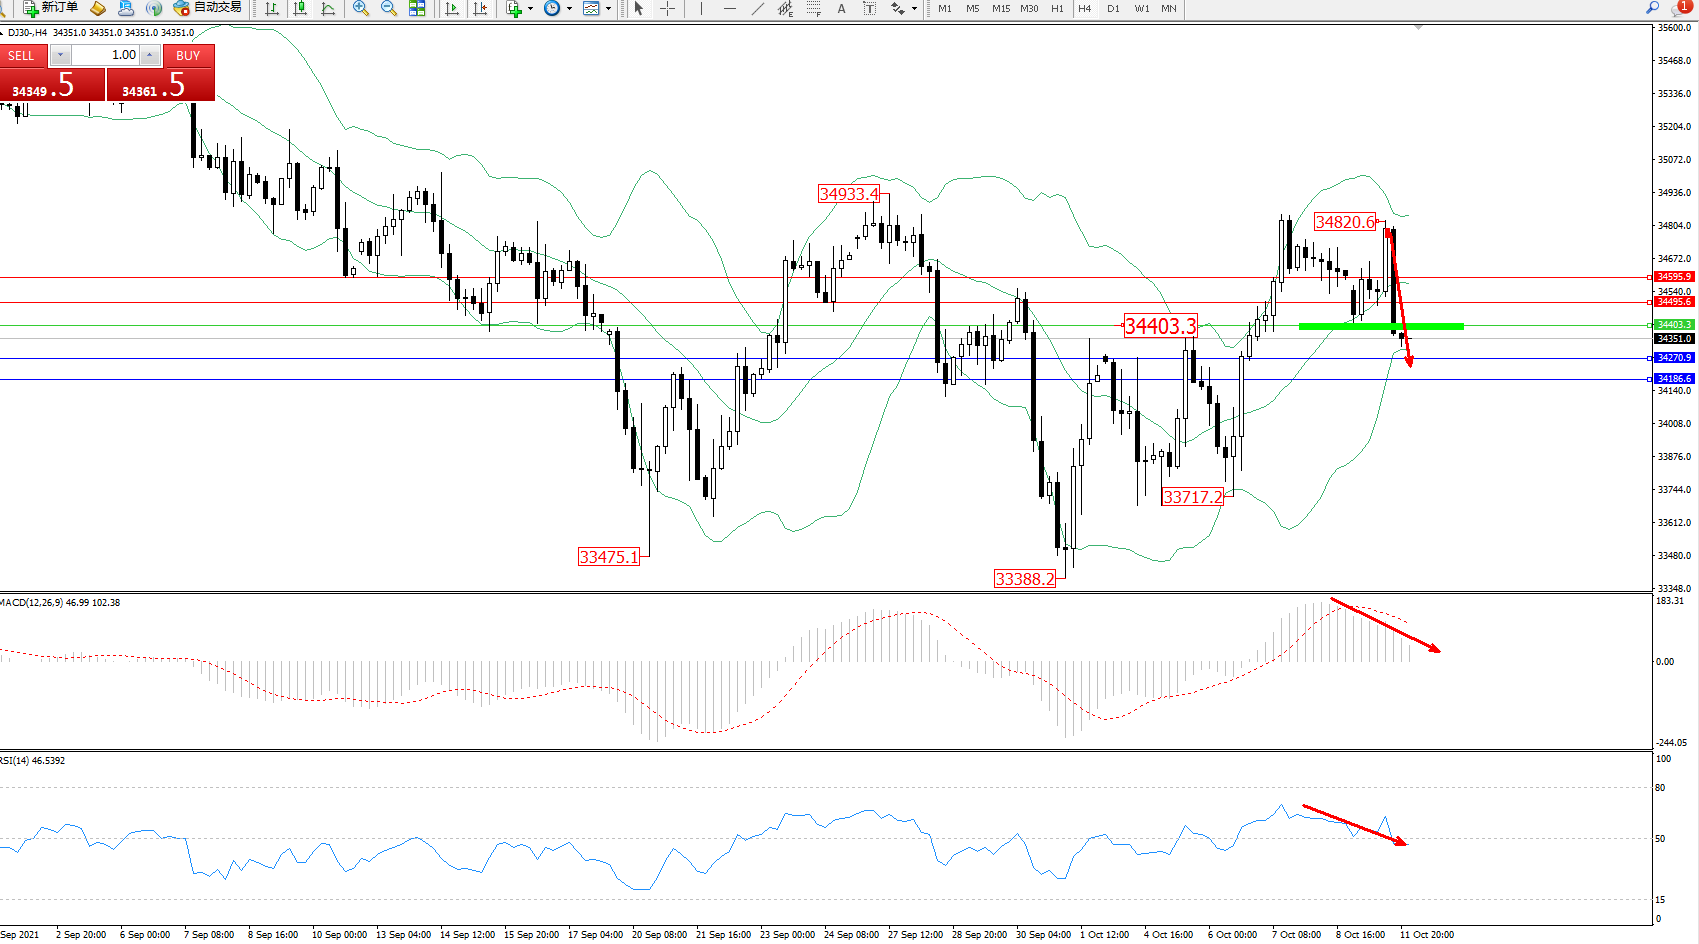The height and width of the screenshot is (944, 1699).
Task: Click the tile windows icon
Action: [x=417, y=8]
